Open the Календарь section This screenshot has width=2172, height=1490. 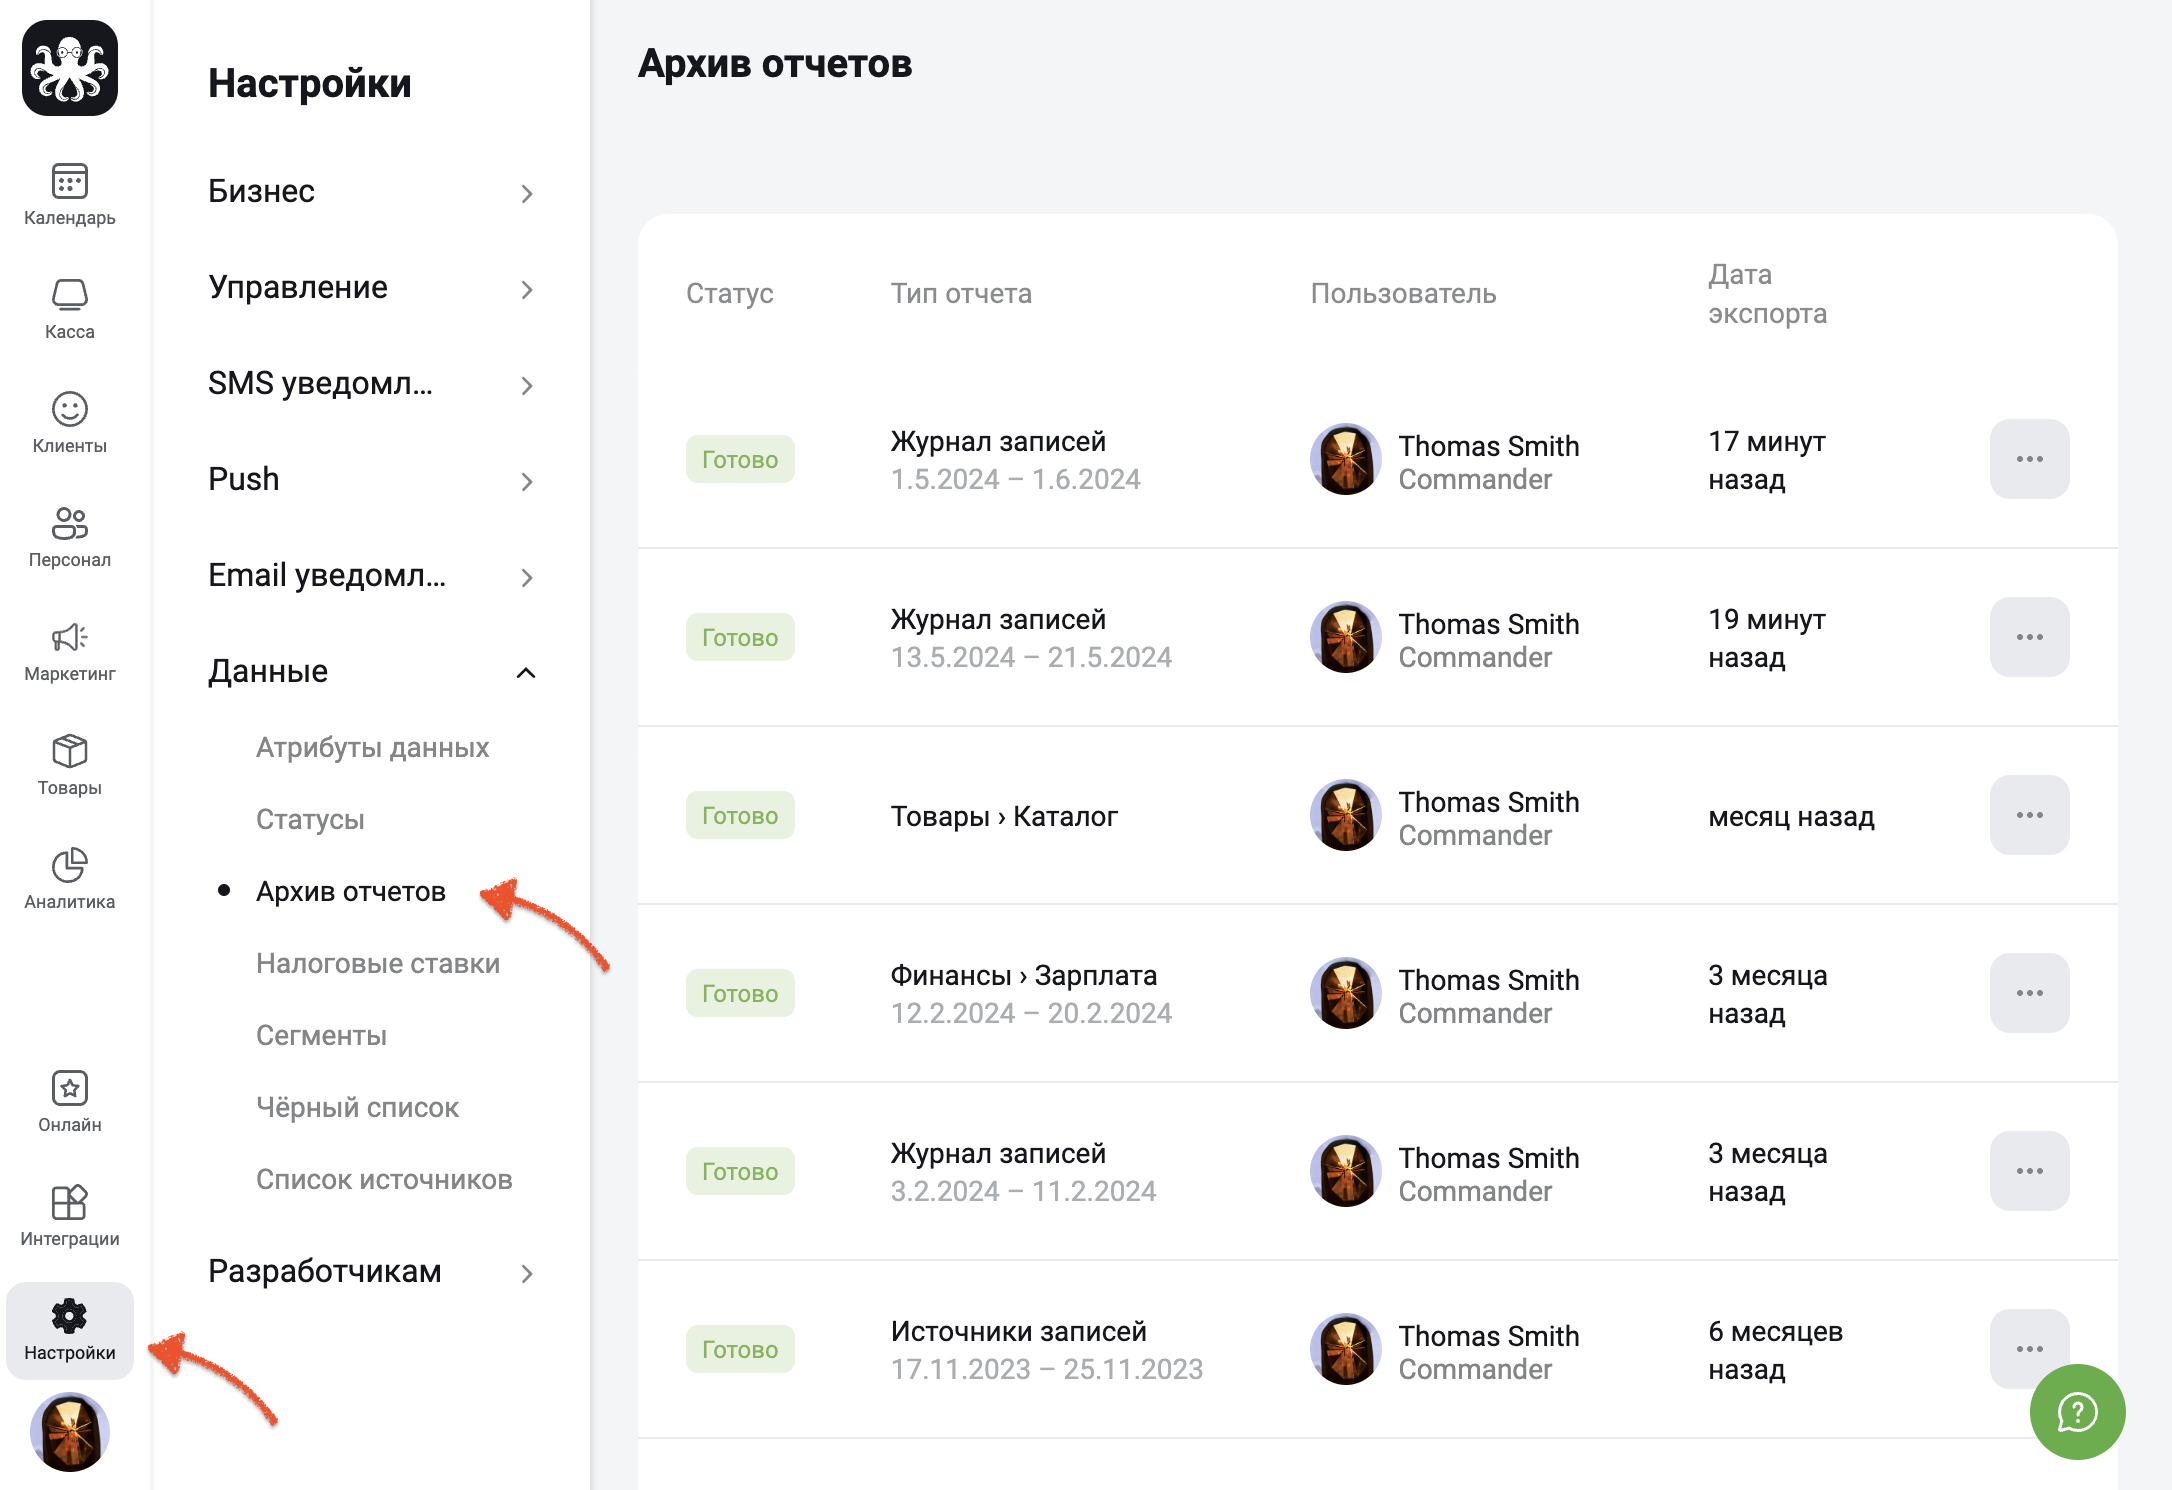70,195
